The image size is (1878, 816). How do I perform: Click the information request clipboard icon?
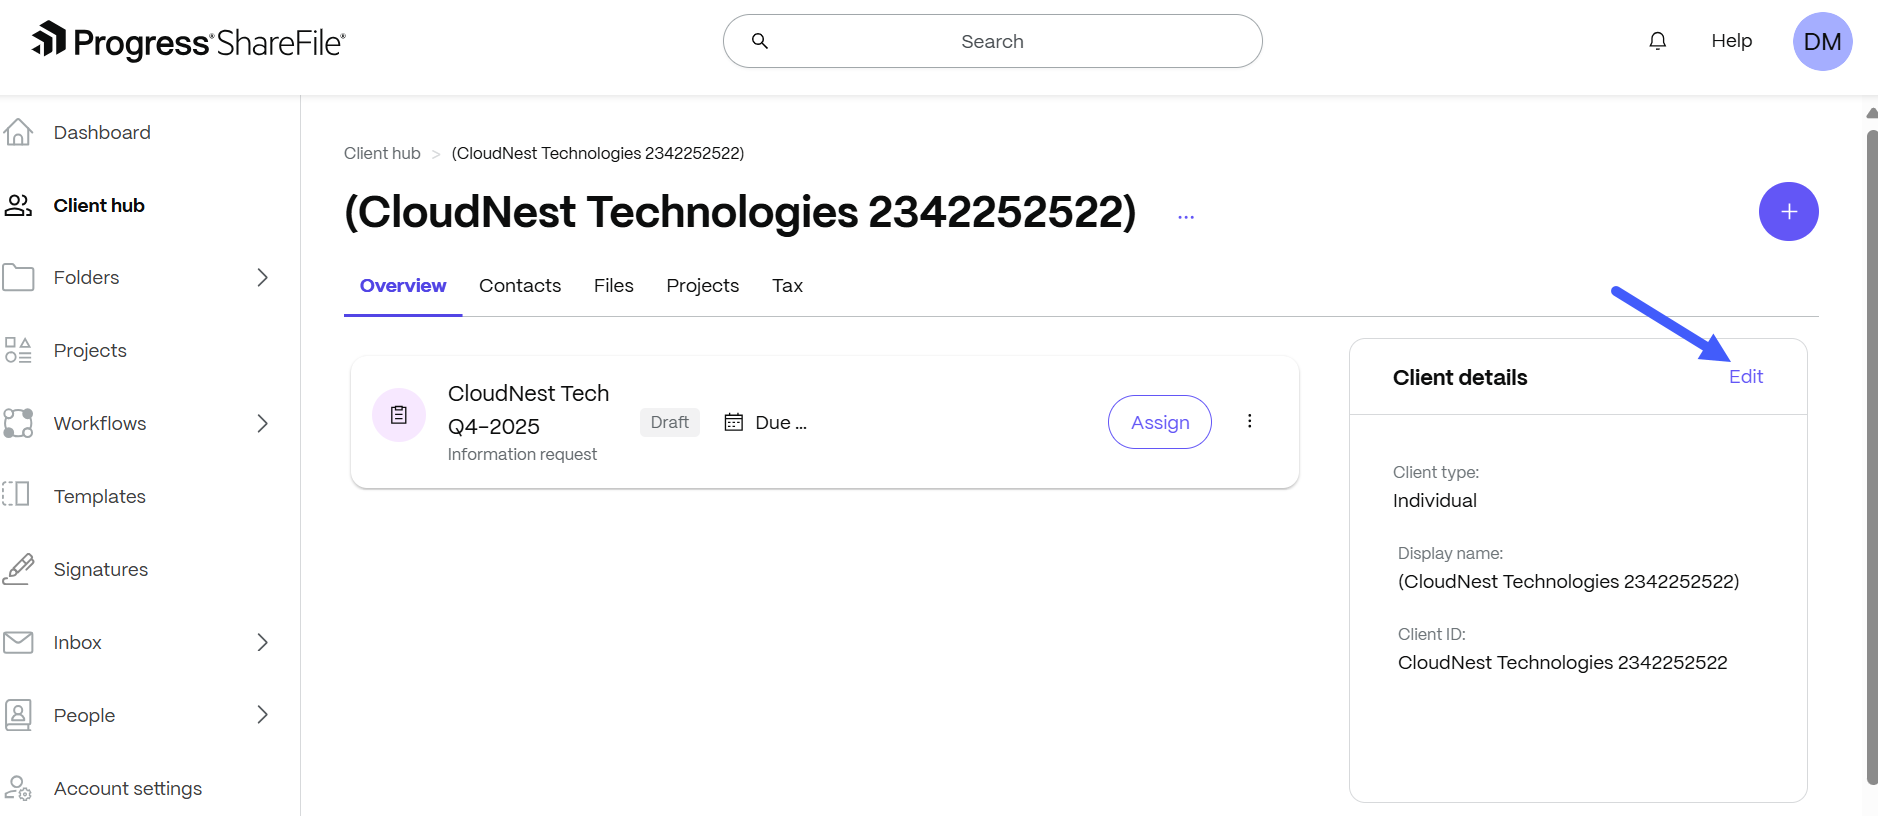(399, 415)
